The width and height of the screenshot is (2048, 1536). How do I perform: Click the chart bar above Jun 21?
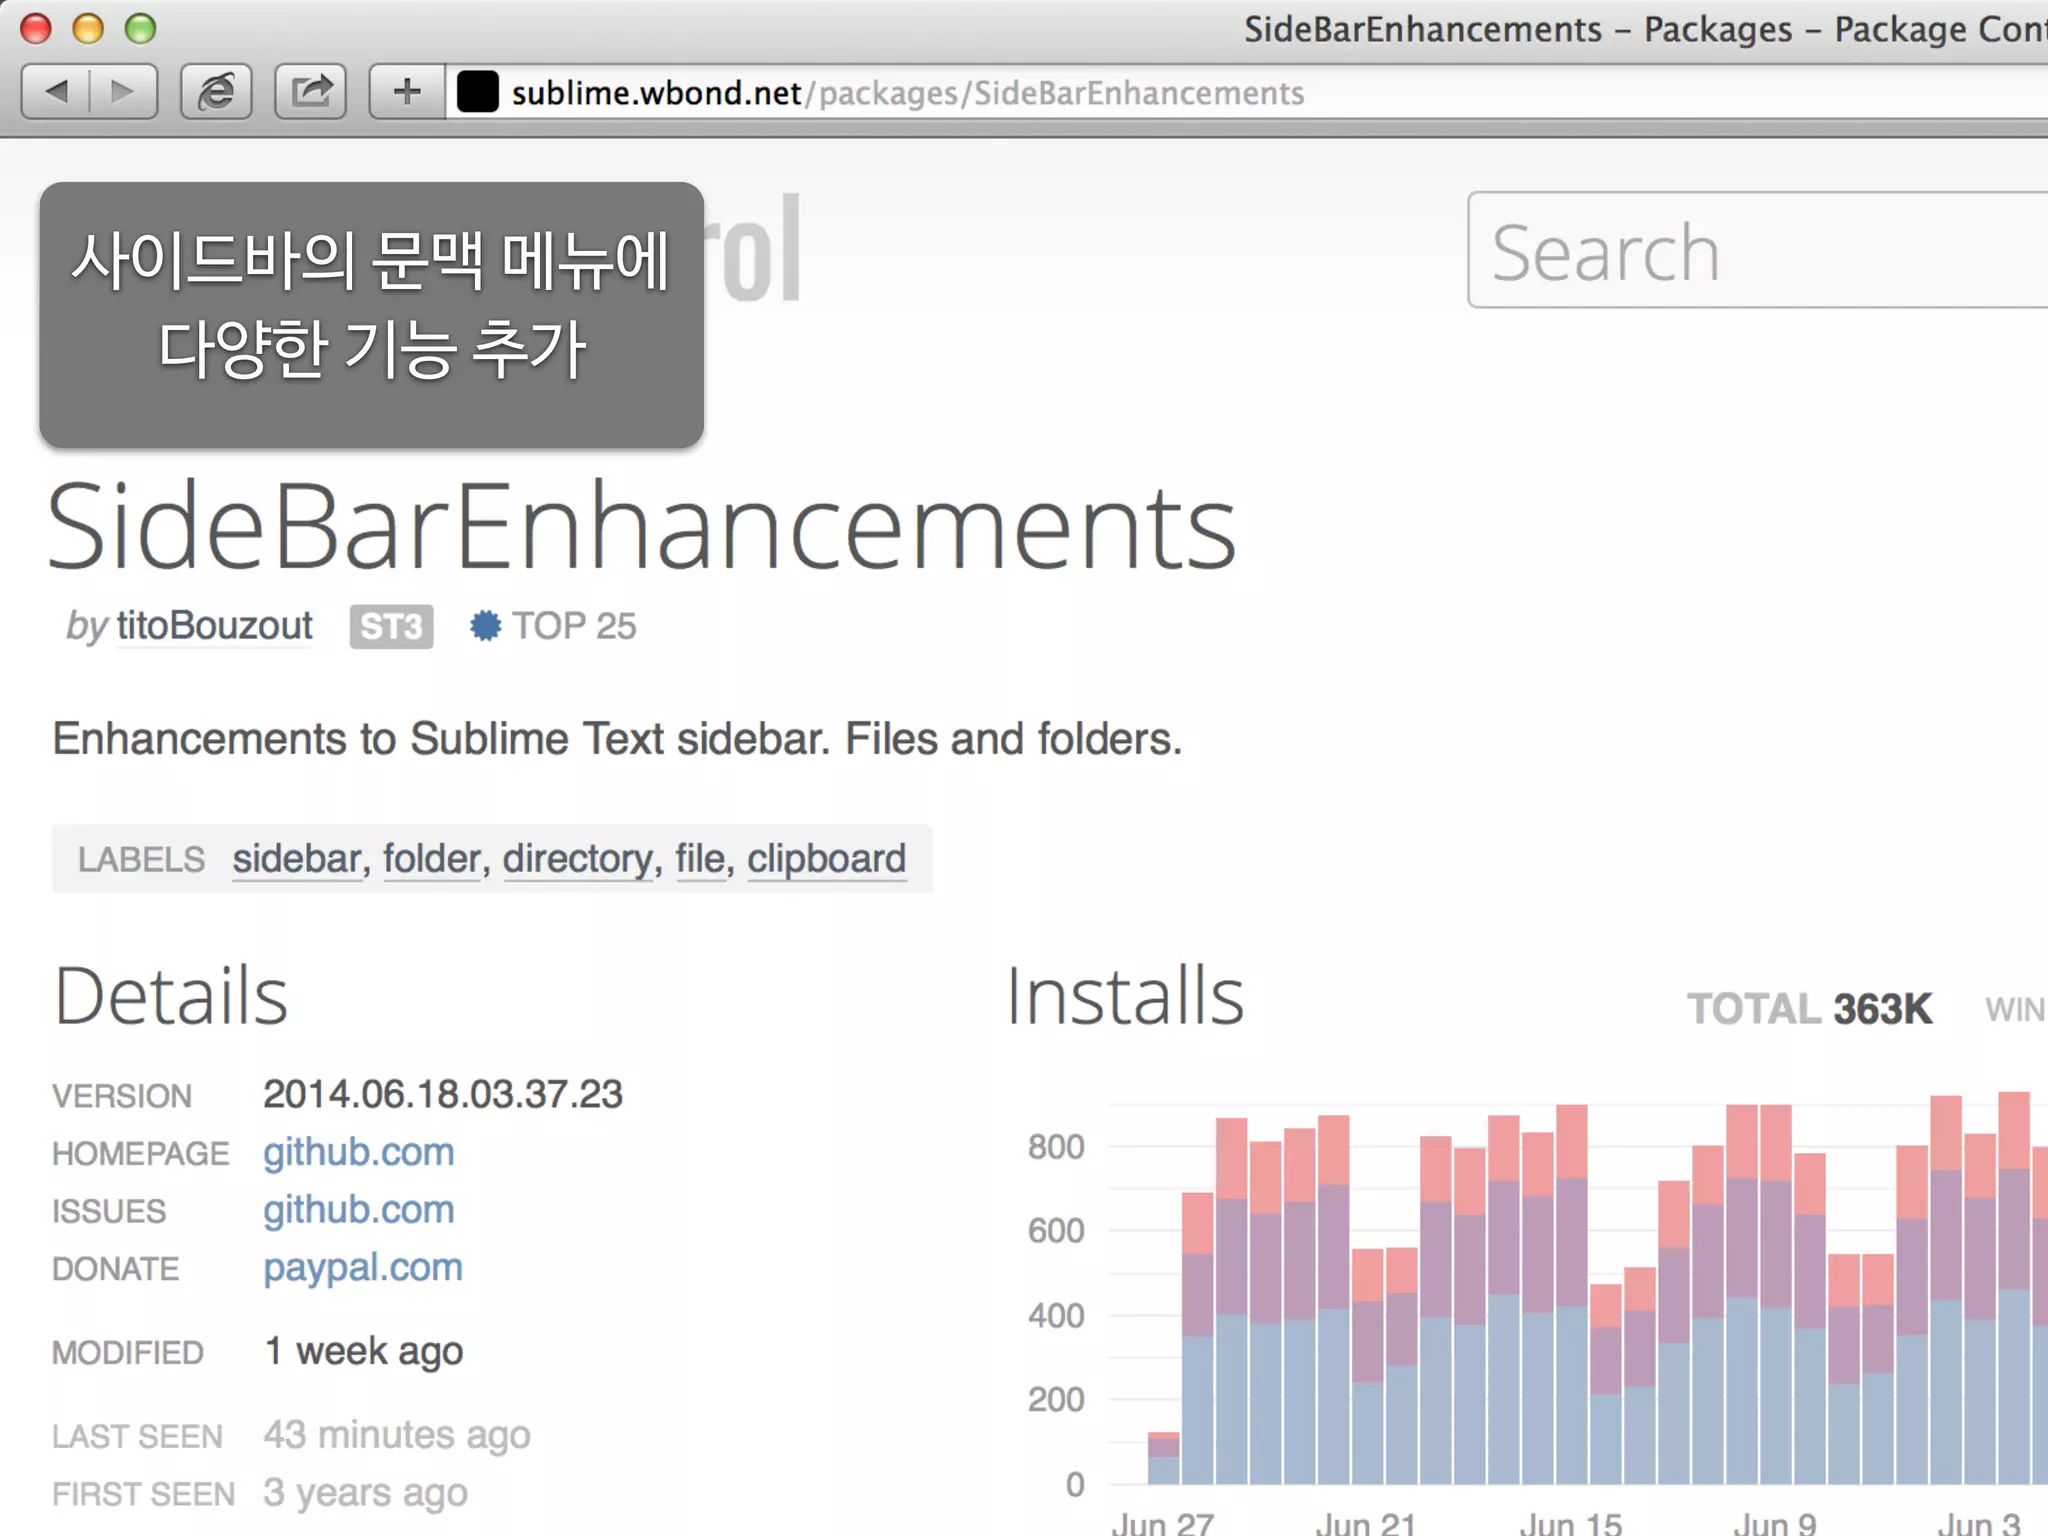(x=1368, y=1366)
